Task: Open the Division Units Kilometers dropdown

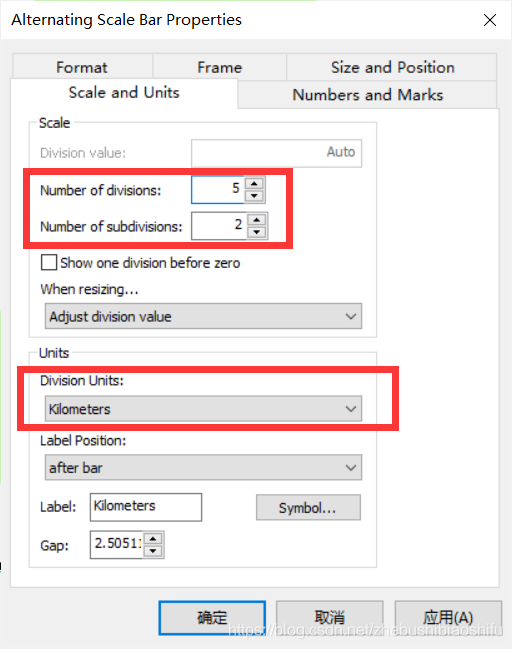Action: click(203, 409)
